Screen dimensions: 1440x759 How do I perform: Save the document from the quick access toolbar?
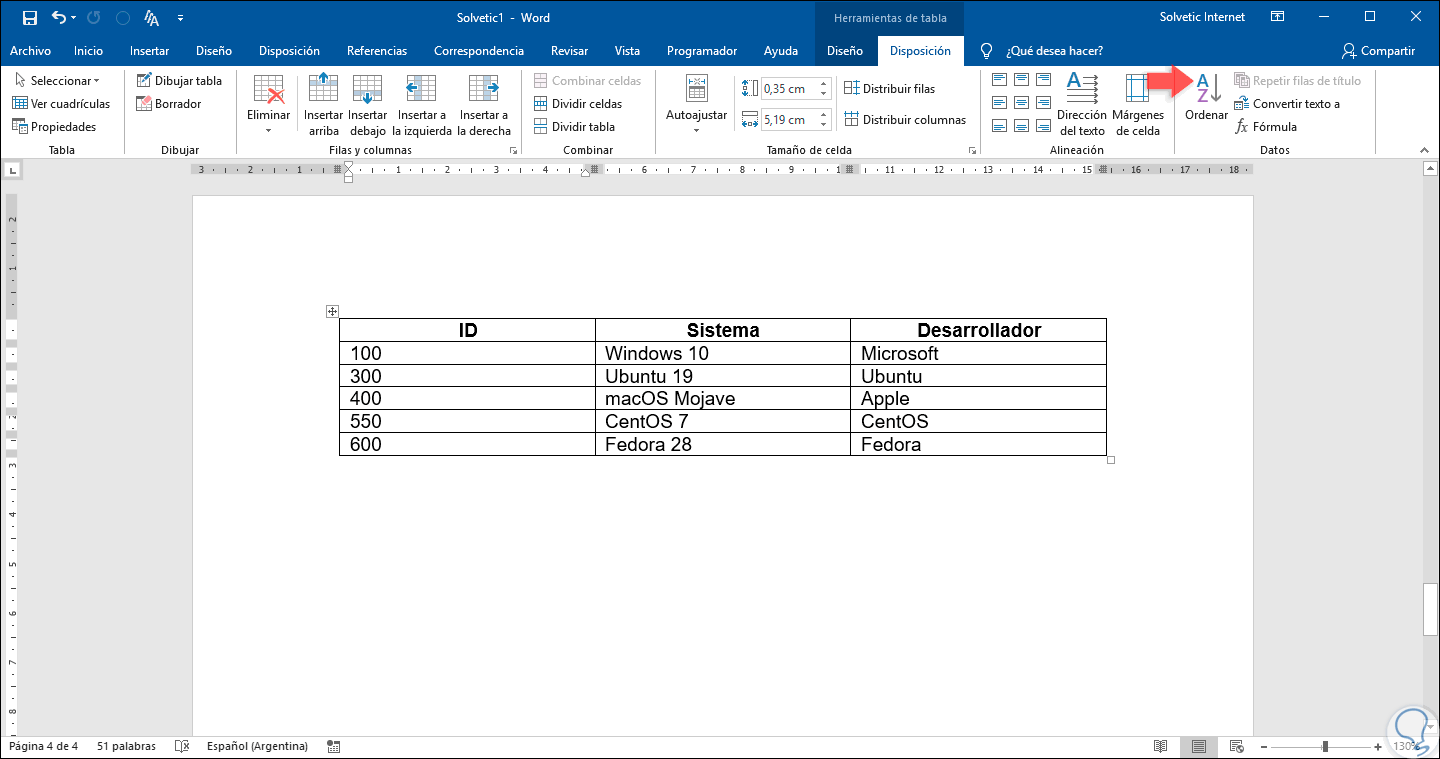(x=29, y=18)
